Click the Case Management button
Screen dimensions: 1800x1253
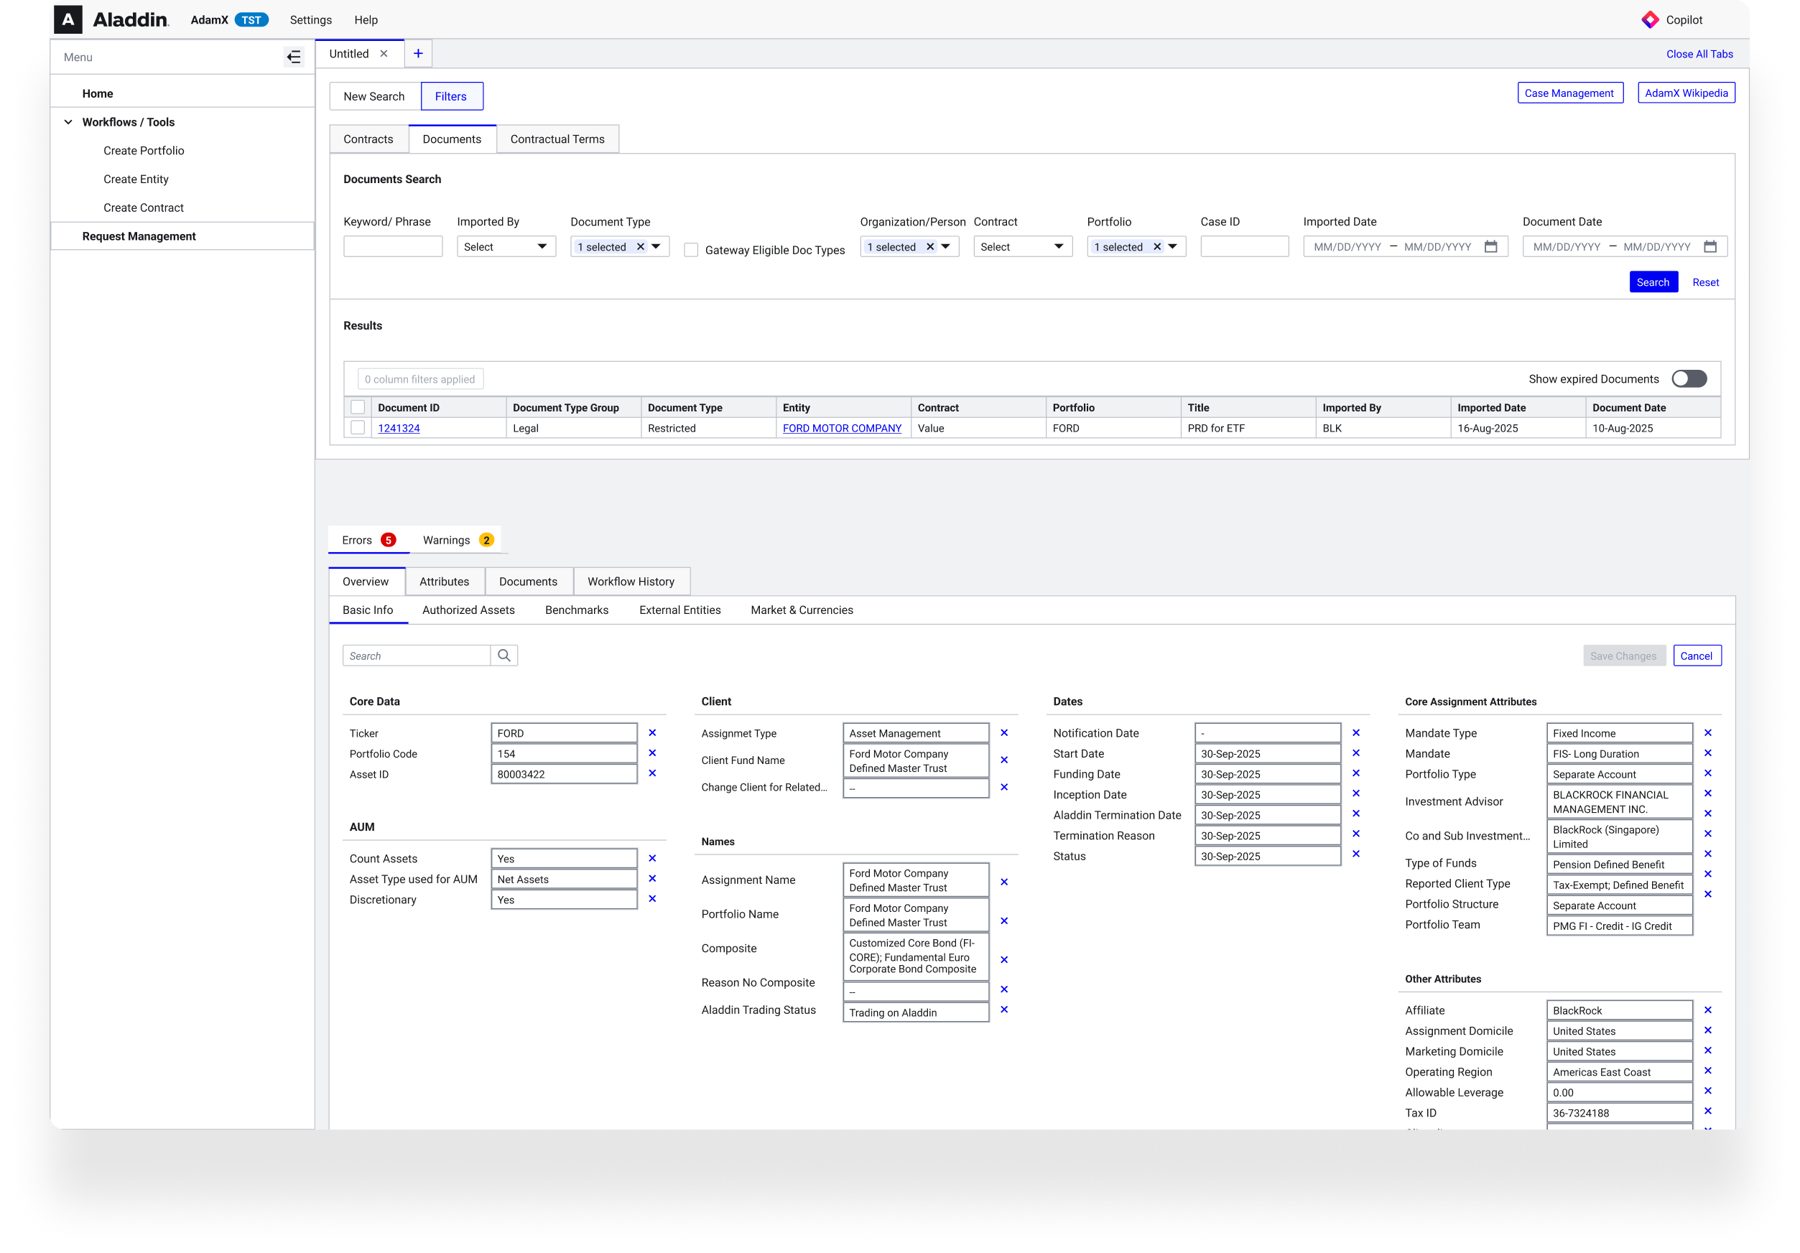coord(1569,93)
